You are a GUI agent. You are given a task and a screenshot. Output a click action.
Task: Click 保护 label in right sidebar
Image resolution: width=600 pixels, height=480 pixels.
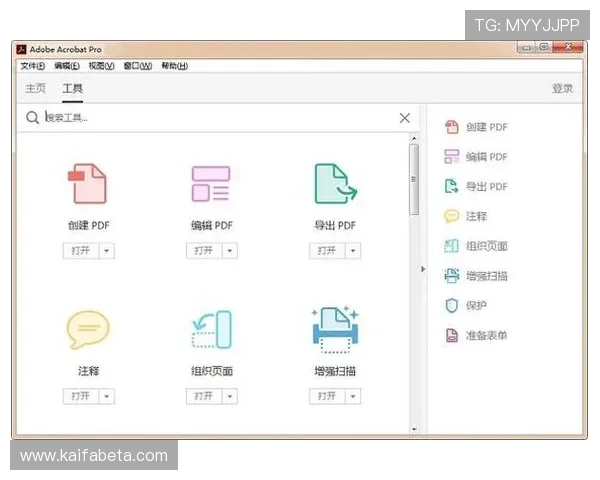[476, 305]
